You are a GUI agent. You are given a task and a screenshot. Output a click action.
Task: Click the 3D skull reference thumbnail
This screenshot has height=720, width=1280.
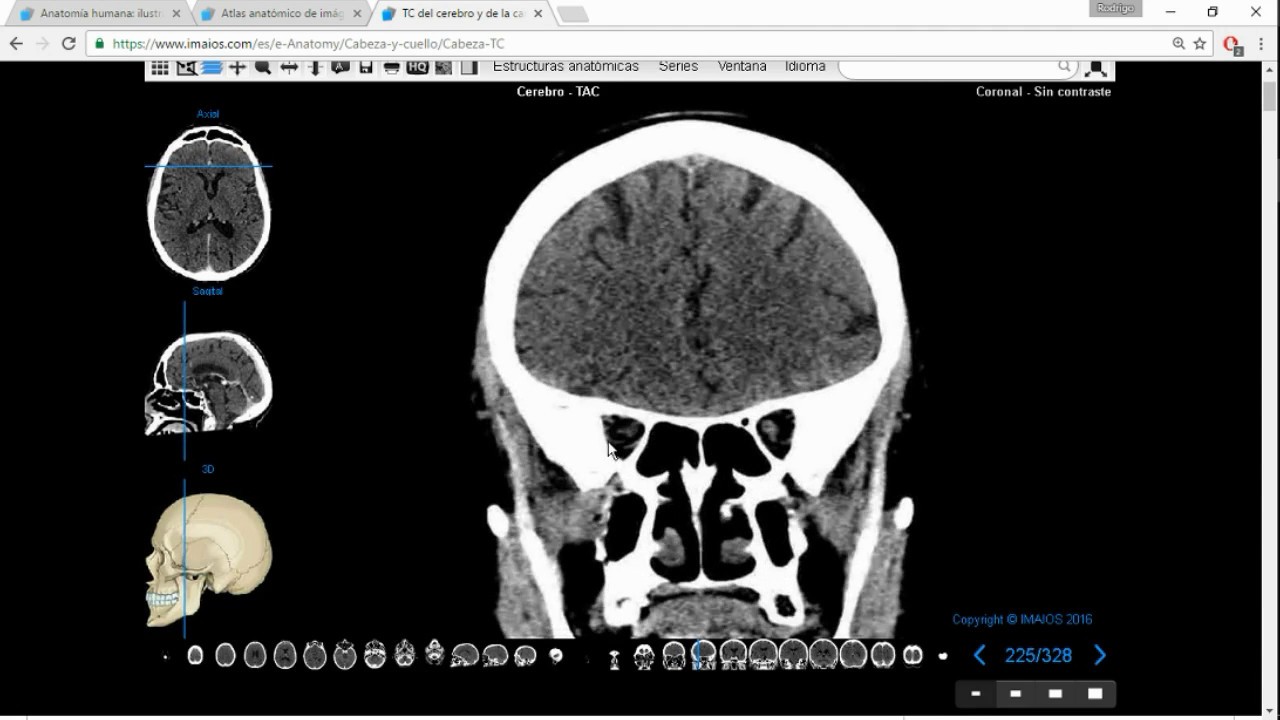pyautogui.click(x=209, y=559)
